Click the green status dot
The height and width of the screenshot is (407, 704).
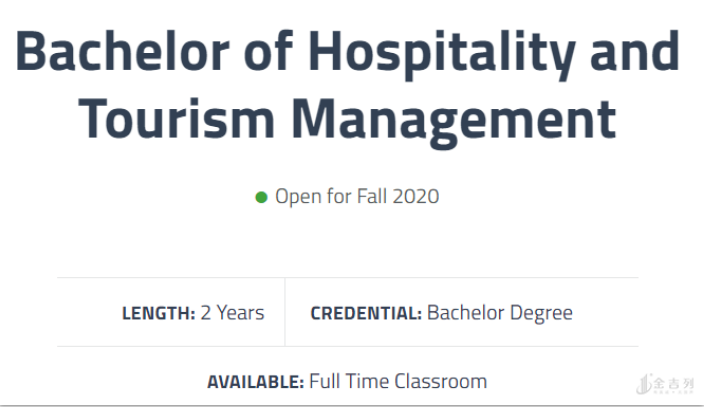click(x=262, y=197)
